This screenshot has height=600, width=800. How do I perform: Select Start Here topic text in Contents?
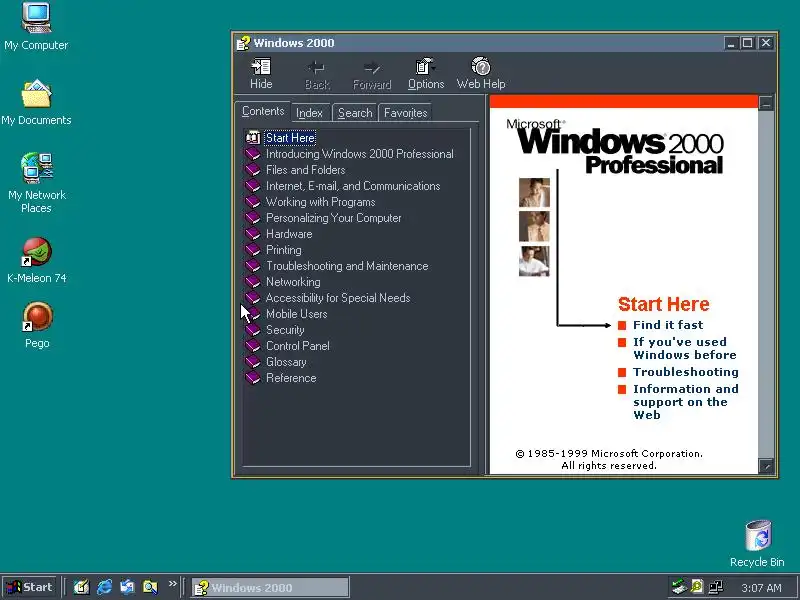[x=290, y=138]
